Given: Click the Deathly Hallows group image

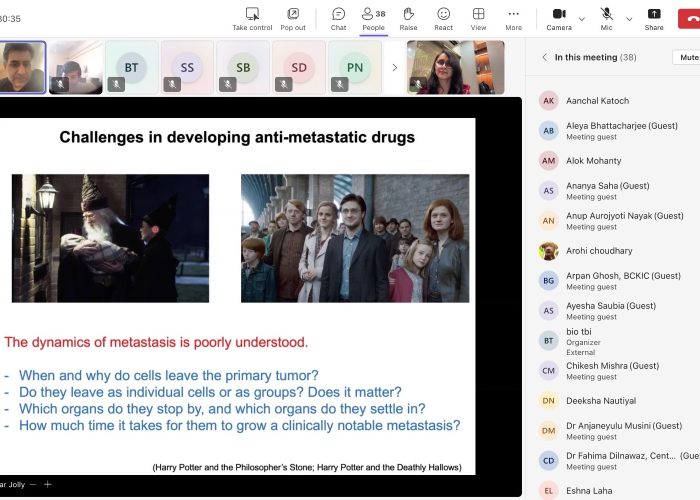Looking at the screenshot, I should [x=355, y=238].
